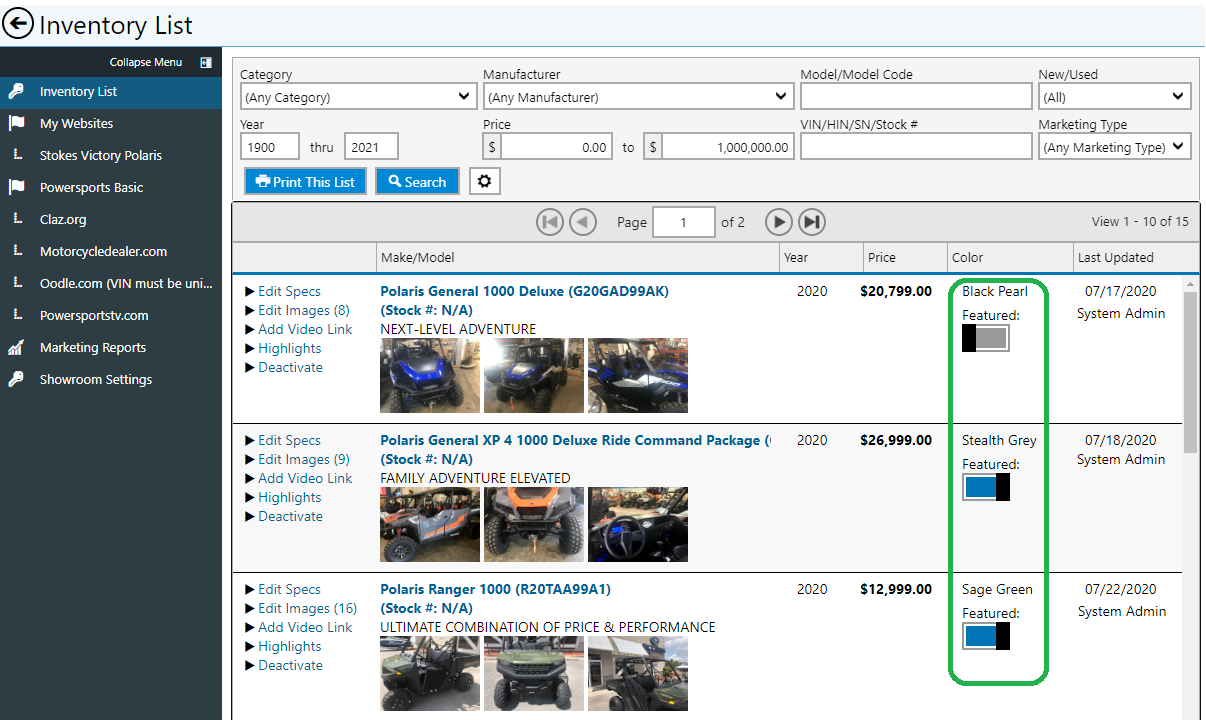Click the back arrow beside Inventory List

[x=18, y=23]
